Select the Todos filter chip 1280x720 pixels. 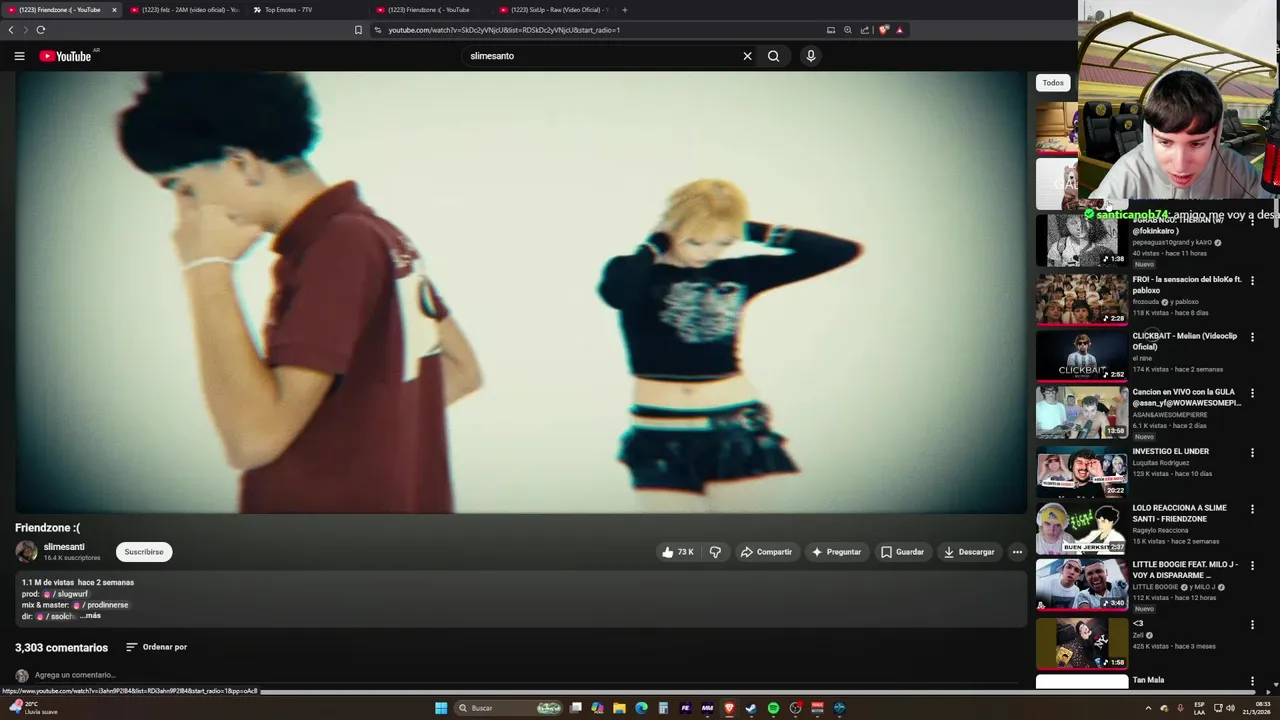pyautogui.click(x=1053, y=83)
